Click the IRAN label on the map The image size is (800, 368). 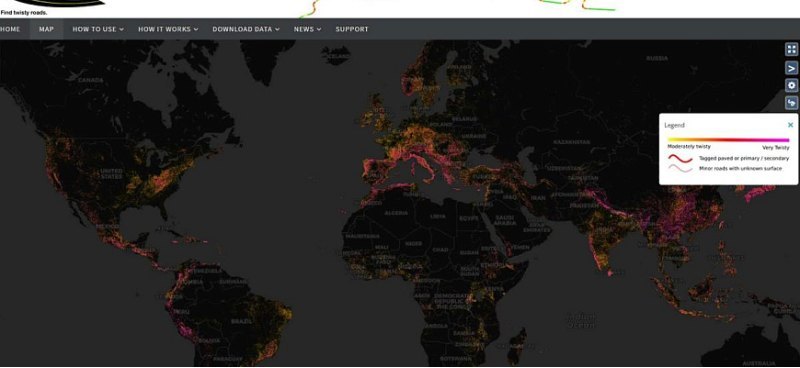538,198
